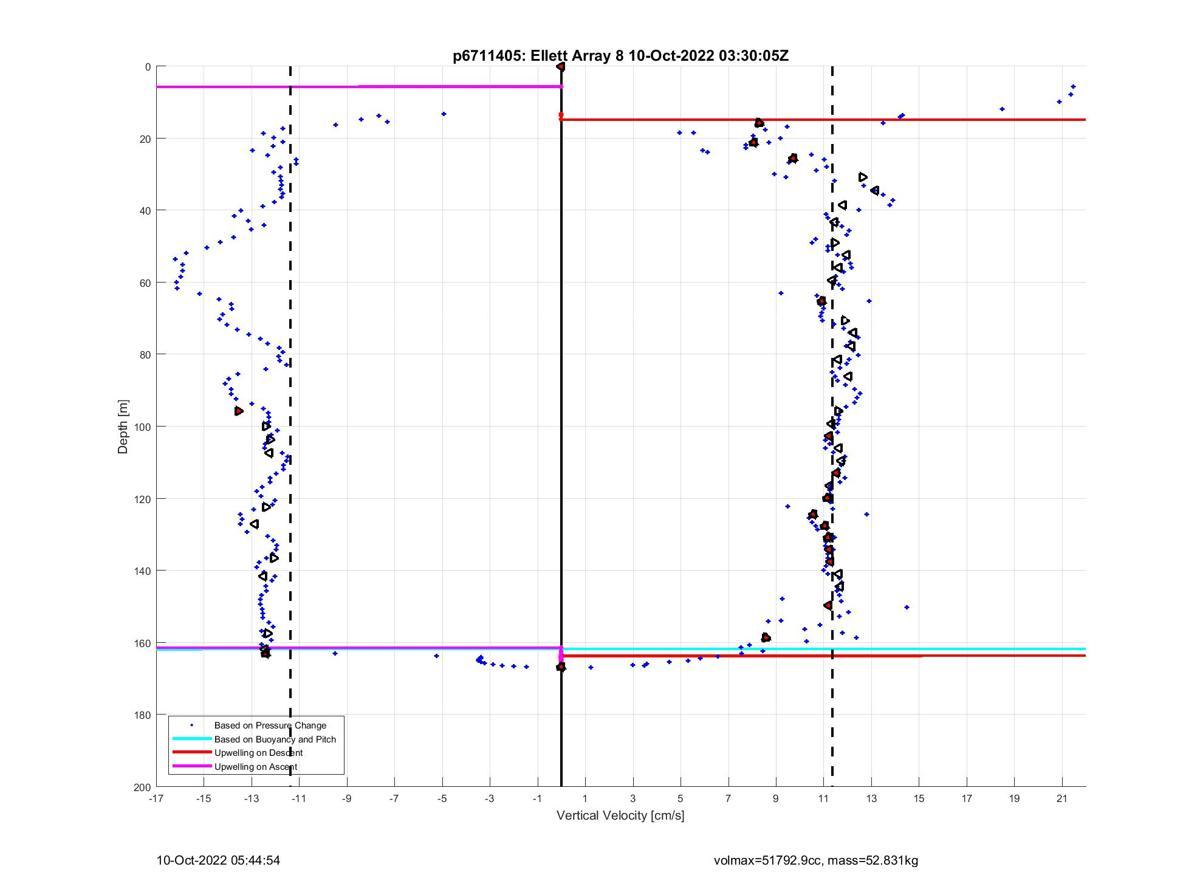Click x-axis tick label '21'
The height and width of the screenshot is (885, 1200).
(1062, 798)
